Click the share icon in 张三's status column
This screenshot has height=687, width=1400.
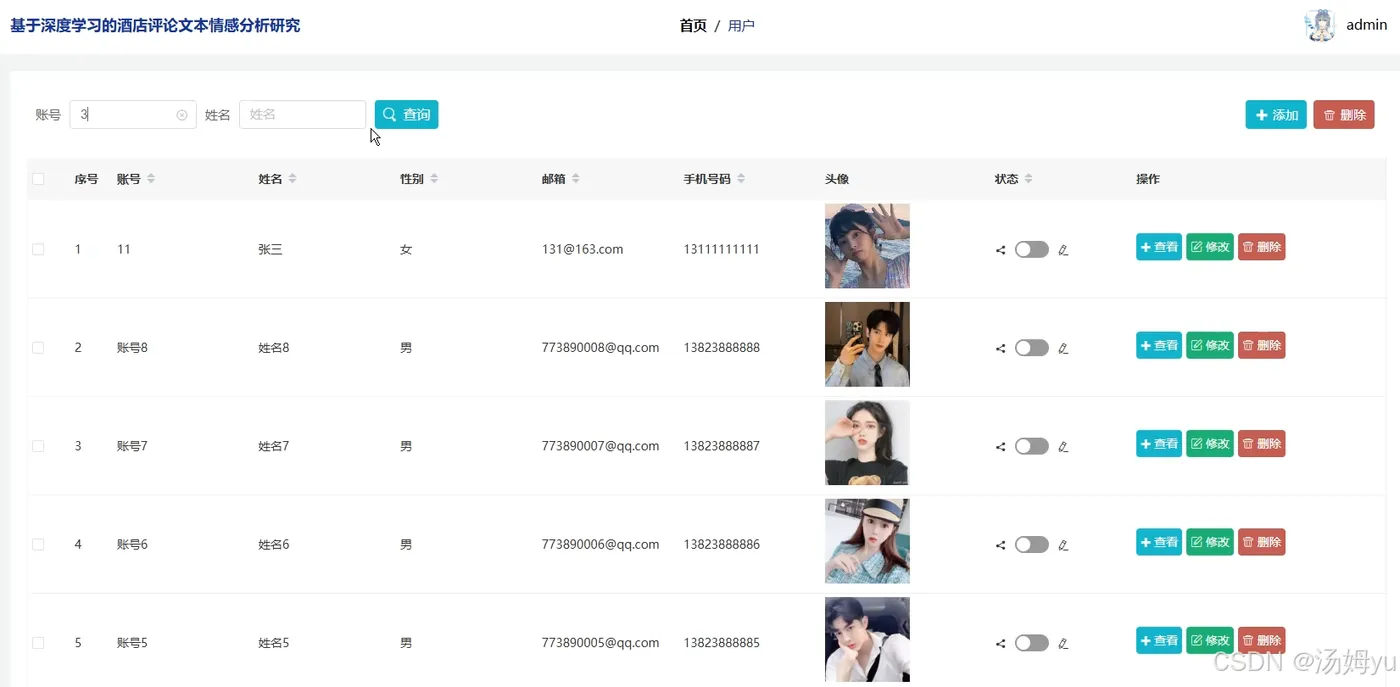pos(1000,250)
